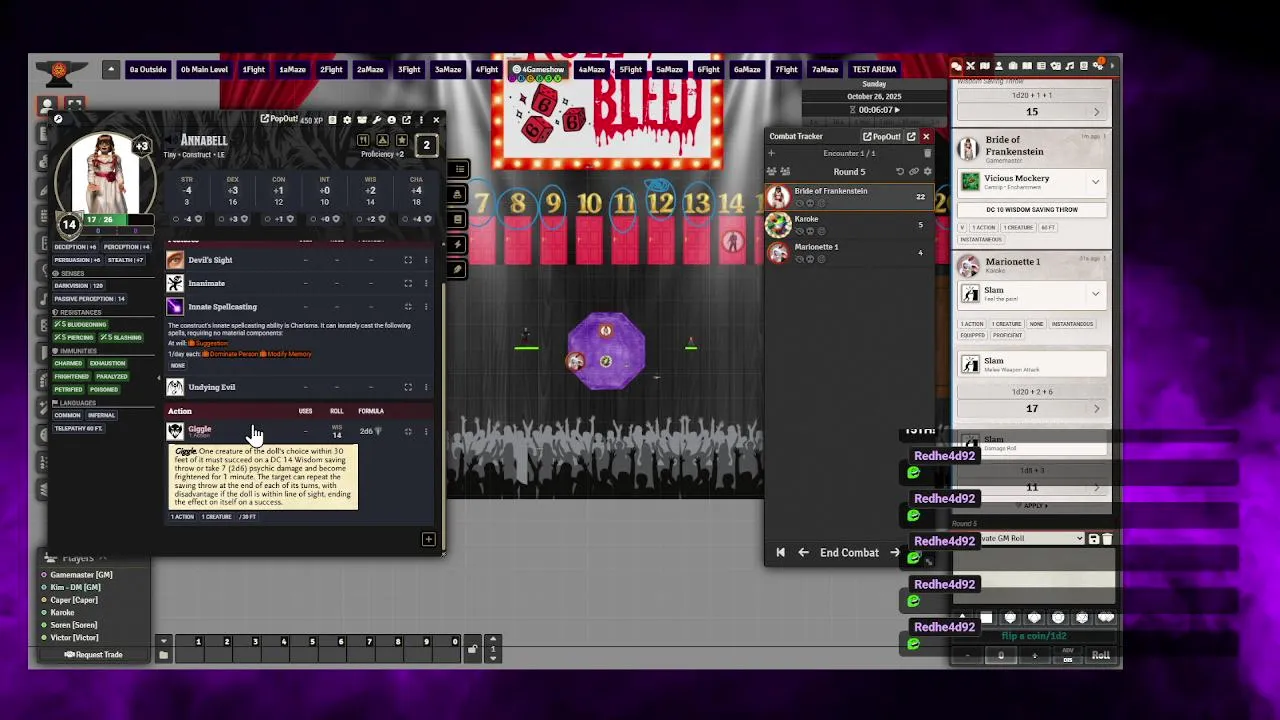1280x720 pixels.
Task: Click the Innate Spellcasting feature icon
Action: tap(175, 307)
